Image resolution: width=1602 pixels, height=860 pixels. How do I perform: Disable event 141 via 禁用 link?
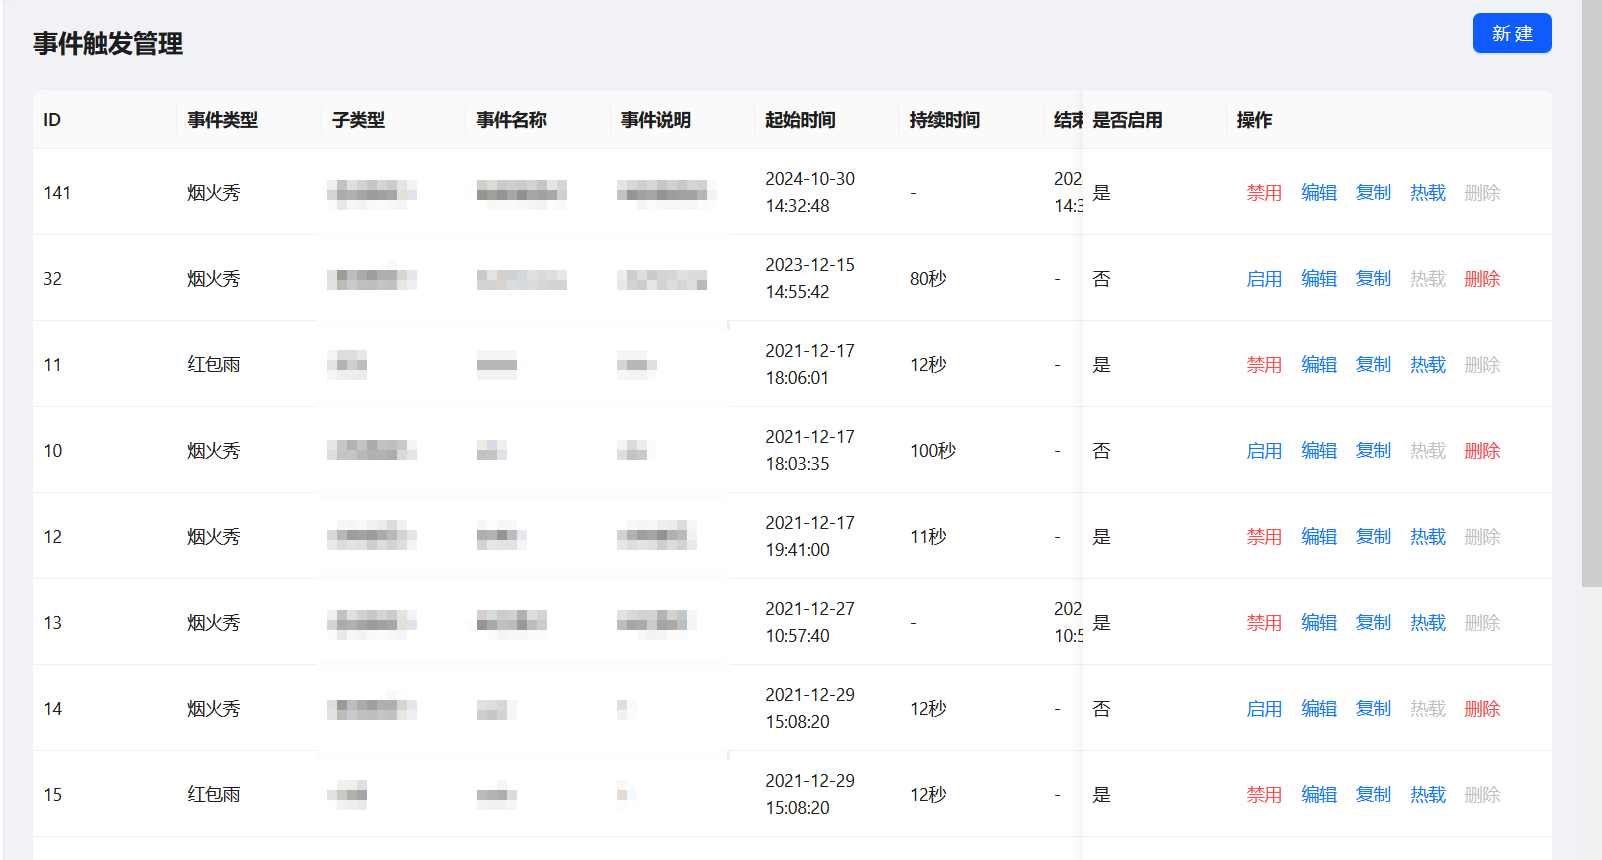(1263, 193)
